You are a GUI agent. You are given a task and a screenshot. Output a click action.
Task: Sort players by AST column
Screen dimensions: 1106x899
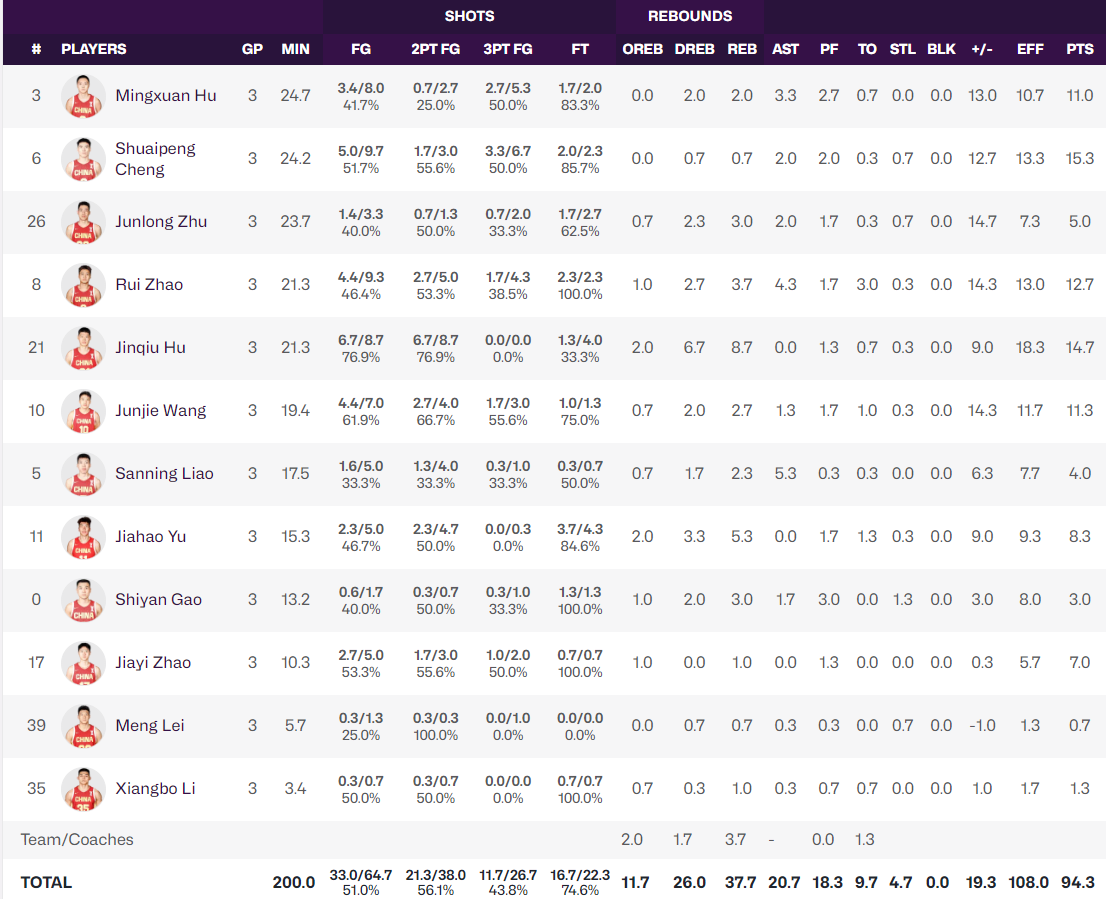(x=785, y=49)
